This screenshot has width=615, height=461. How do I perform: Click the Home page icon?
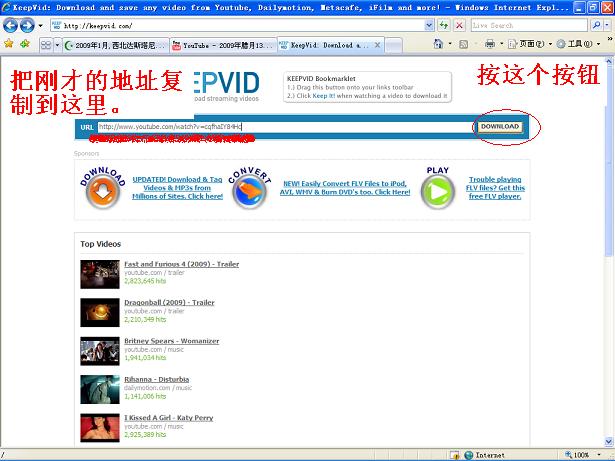tap(438, 44)
